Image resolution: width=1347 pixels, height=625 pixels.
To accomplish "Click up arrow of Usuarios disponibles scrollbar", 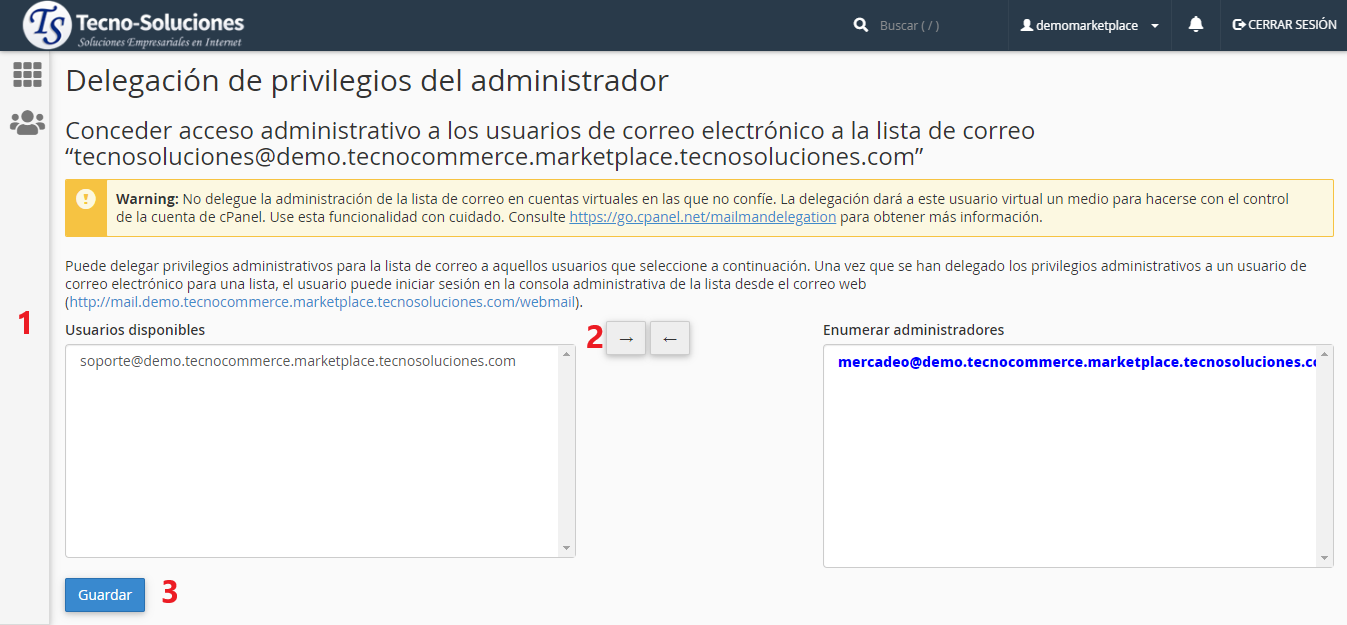I will [567, 354].
